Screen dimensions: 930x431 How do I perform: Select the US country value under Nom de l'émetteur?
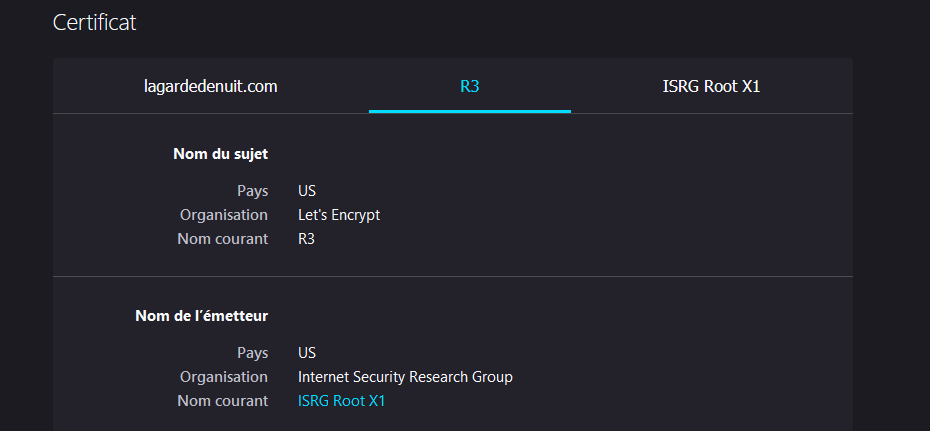[x=307, y=353]
